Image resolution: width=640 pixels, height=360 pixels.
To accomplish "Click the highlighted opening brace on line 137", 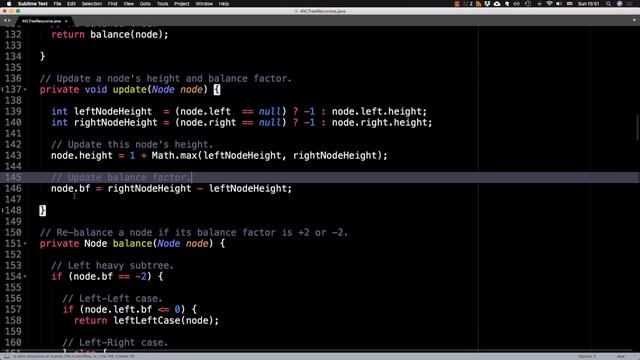I will 217,90.
